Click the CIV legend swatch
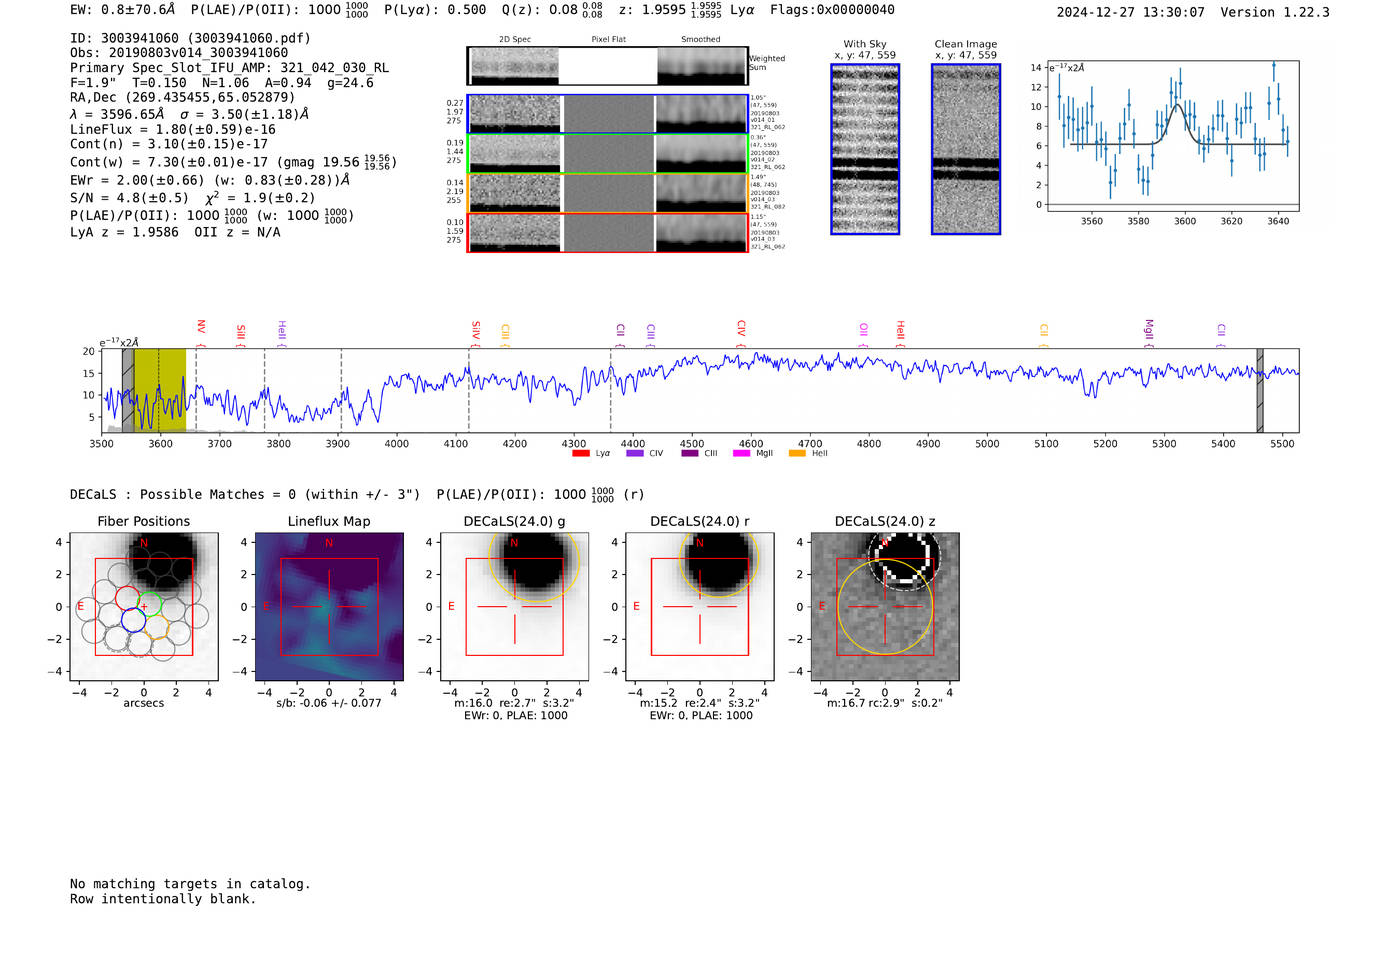1400x953 pixels. 635,454
